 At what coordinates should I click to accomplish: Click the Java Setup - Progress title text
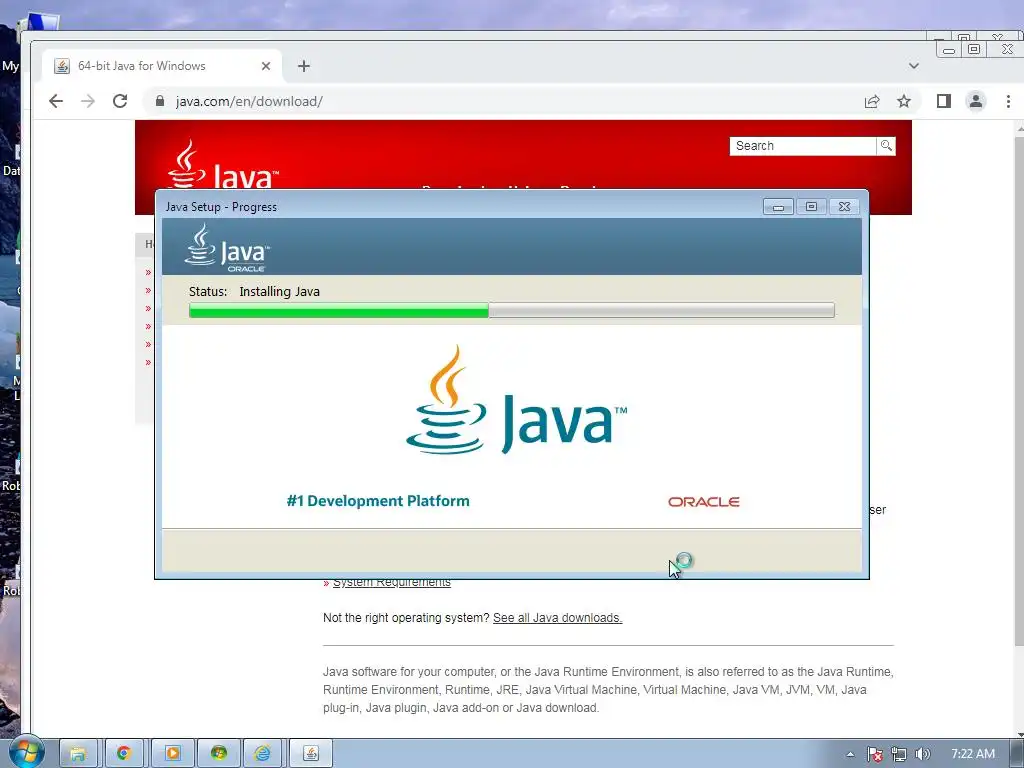[221, 207]
